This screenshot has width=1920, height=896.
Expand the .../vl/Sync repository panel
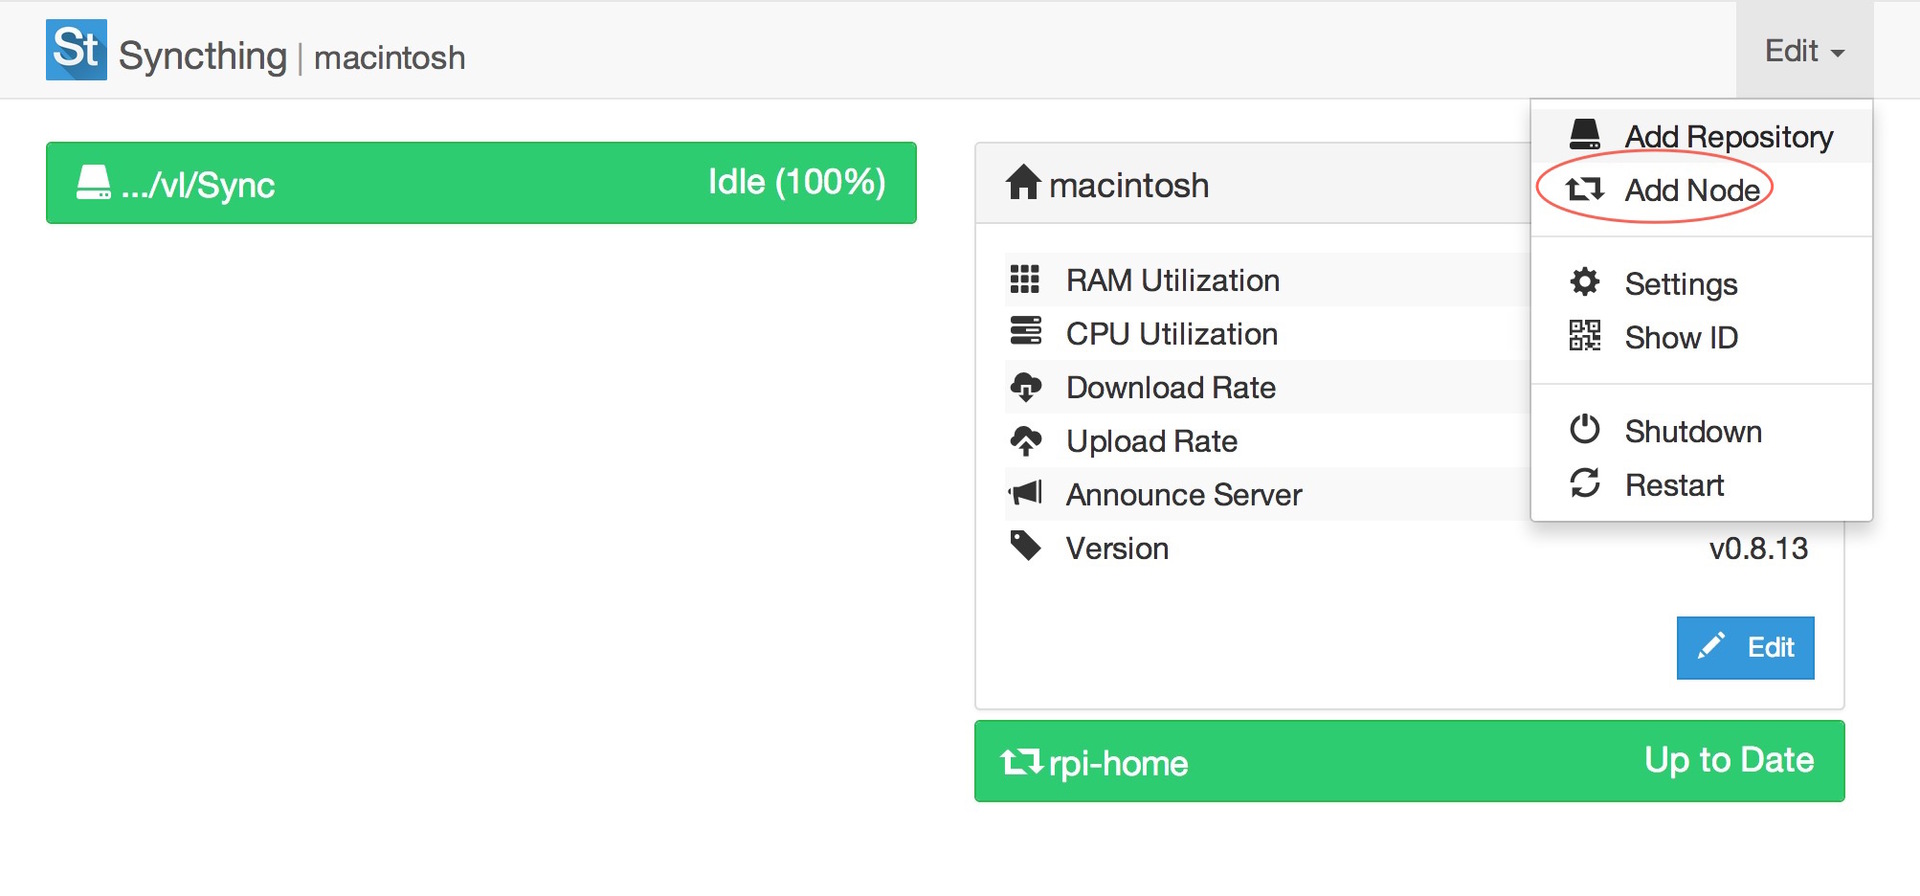click(x=481, y=183)
